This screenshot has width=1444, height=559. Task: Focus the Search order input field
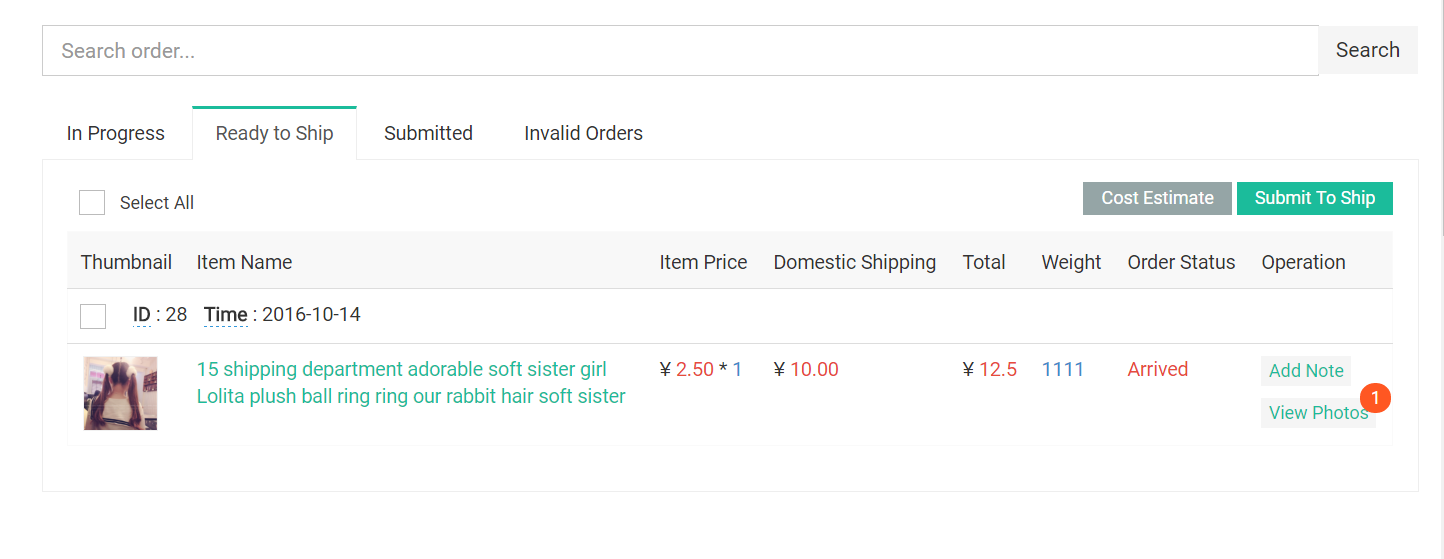[680, 50]
